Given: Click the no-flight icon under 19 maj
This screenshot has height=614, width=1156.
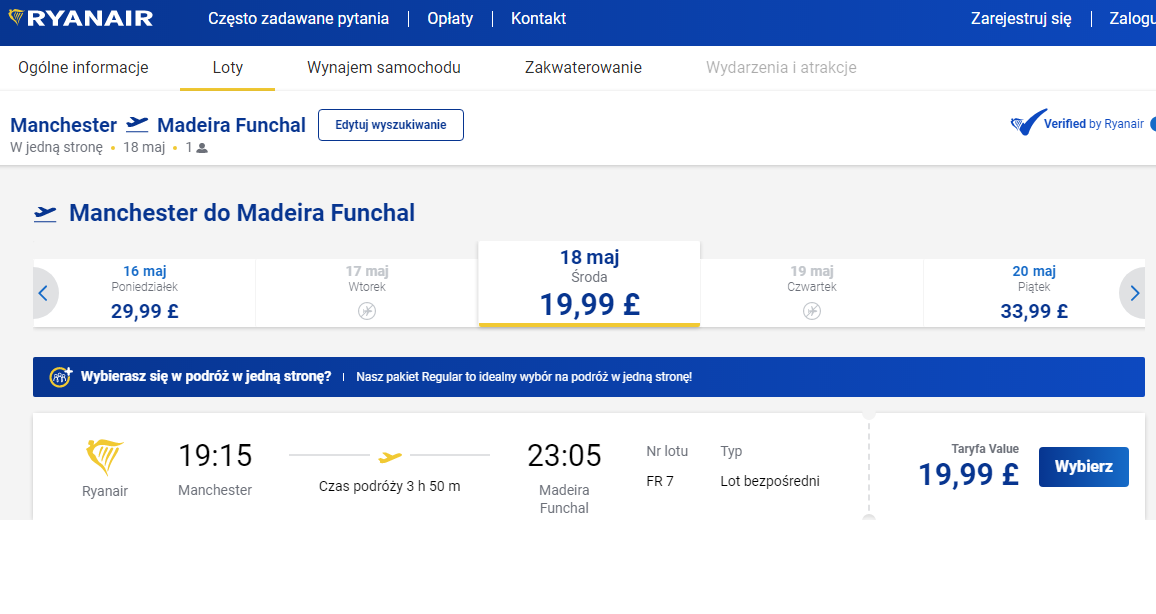Looking at the screenshot, I should coord(812,311).
